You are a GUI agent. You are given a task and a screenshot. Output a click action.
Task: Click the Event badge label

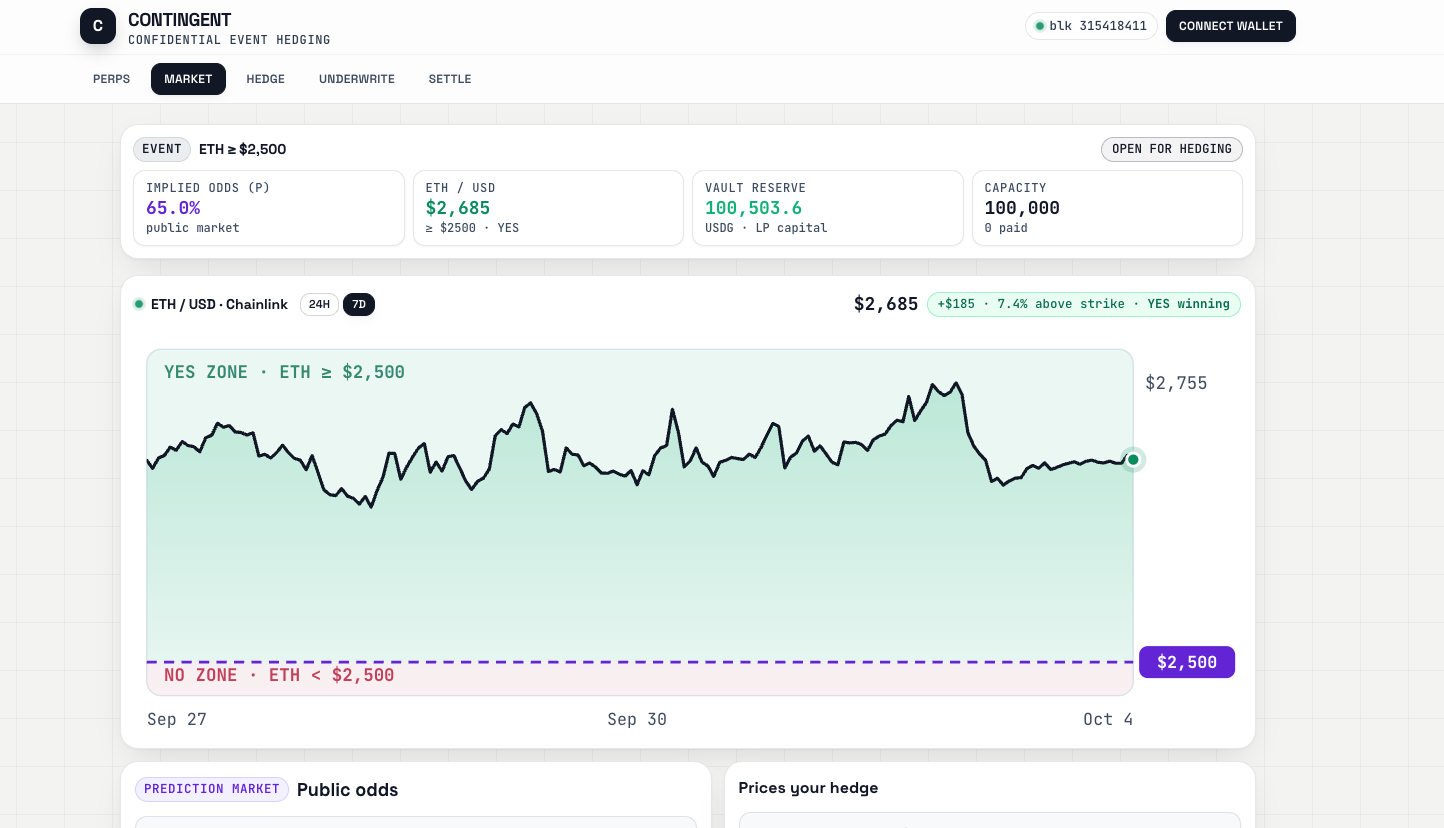coord(162,149)
